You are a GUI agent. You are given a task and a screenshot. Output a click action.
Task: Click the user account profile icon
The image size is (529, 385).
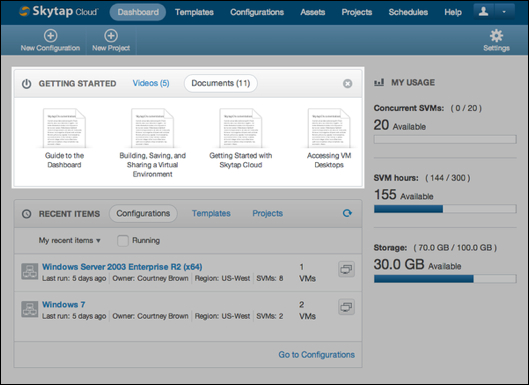[483, 12]
